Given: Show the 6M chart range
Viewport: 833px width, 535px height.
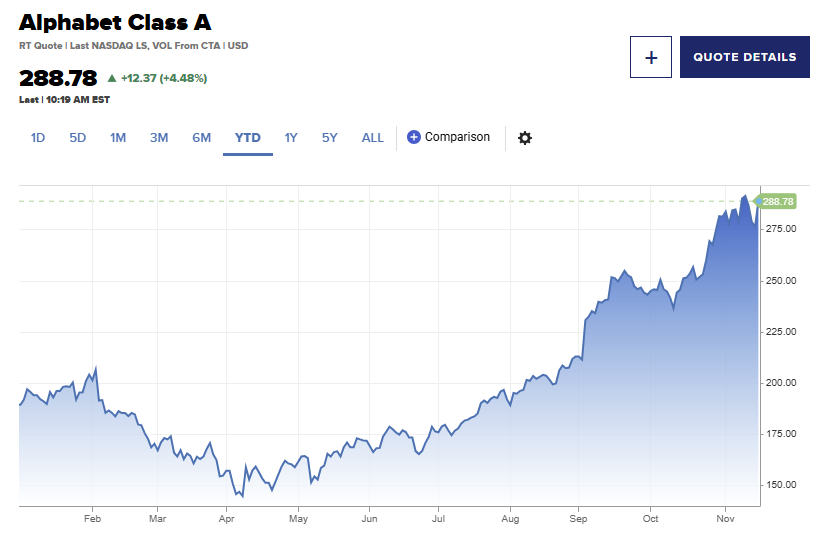Looking at the screenshot, I should (201, 138).
